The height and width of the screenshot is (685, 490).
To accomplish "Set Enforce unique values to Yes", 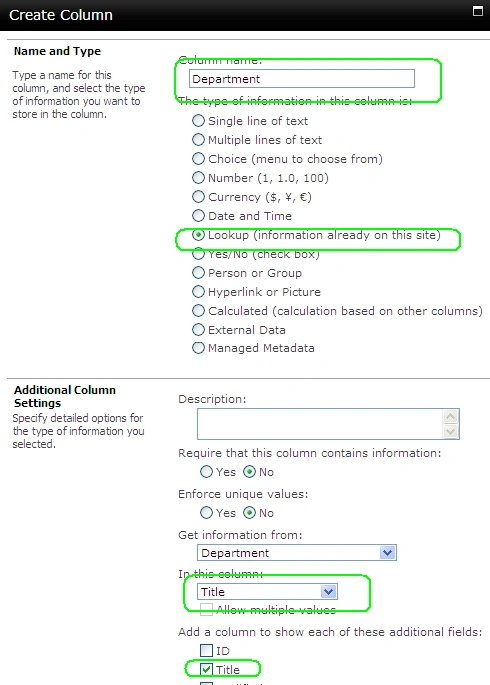I will pos(206,512).
